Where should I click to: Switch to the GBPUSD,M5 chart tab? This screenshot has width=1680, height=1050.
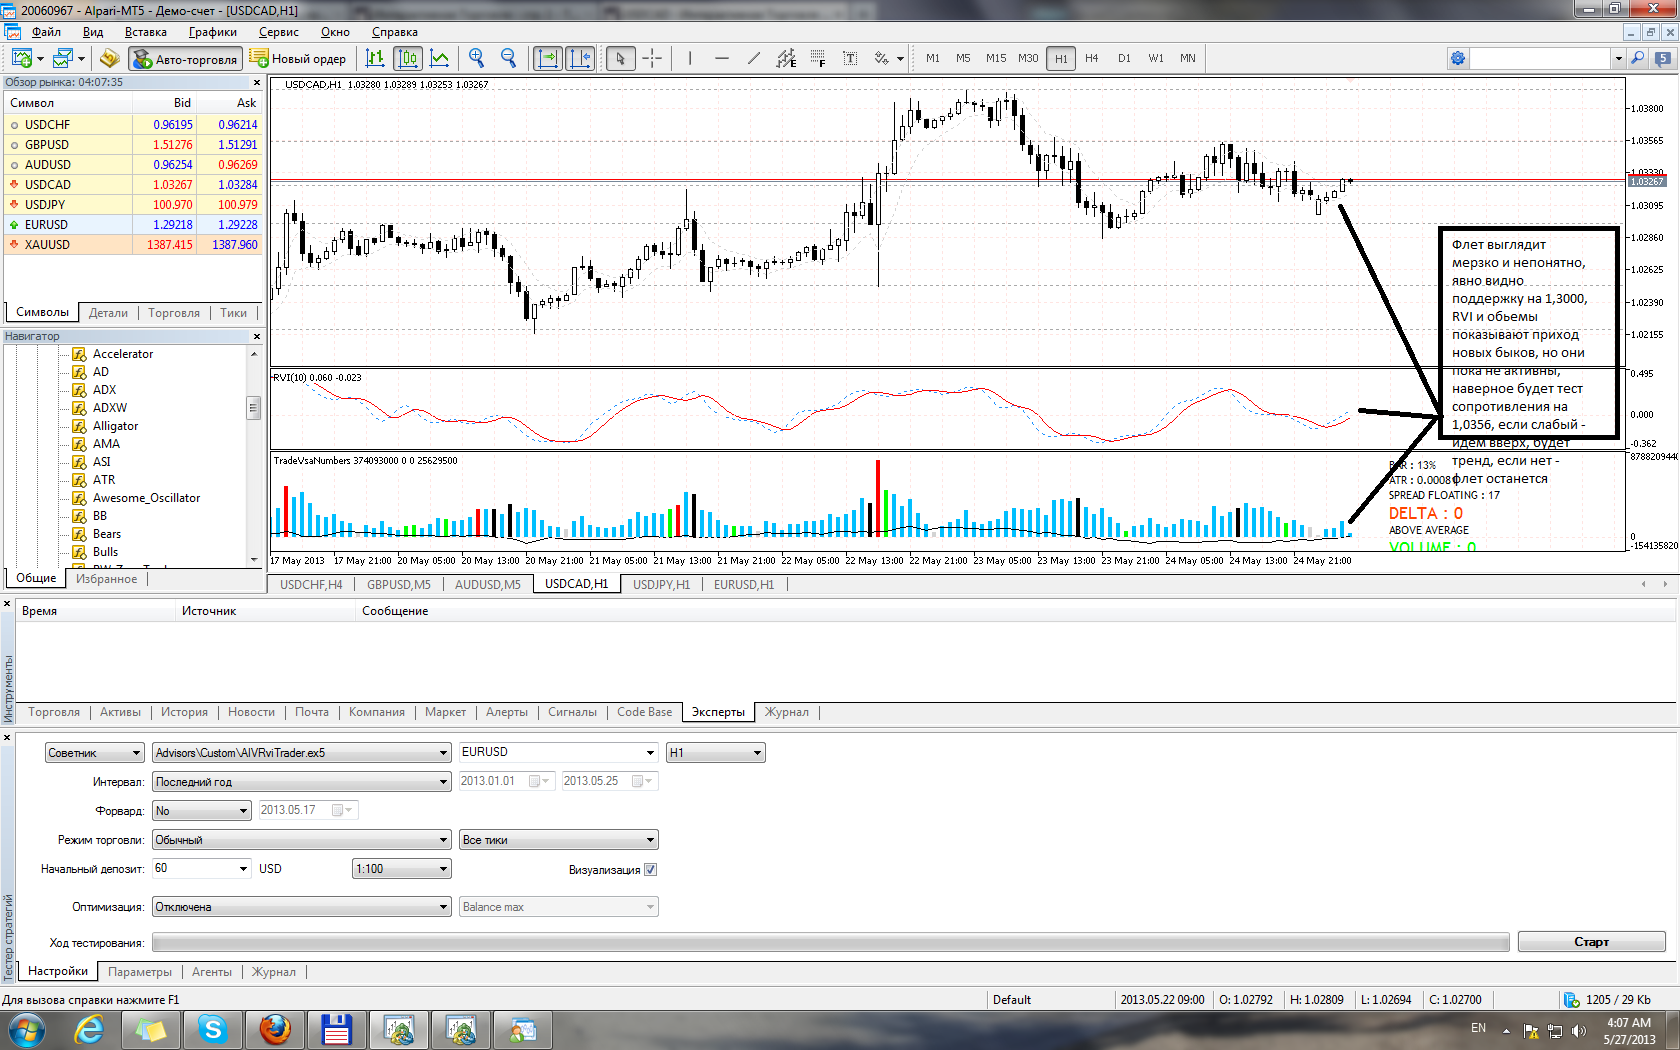coord(398,585)
